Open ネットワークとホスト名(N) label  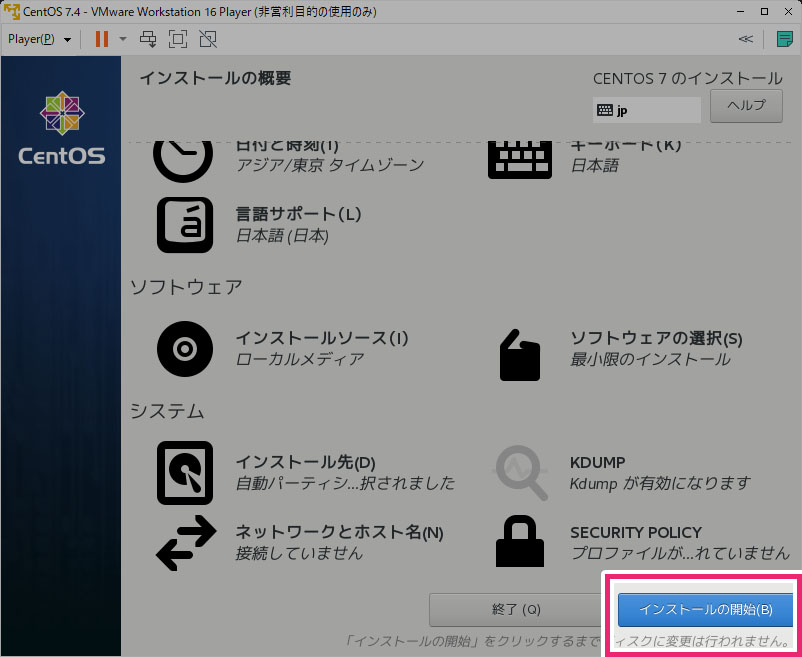[339, 533]
